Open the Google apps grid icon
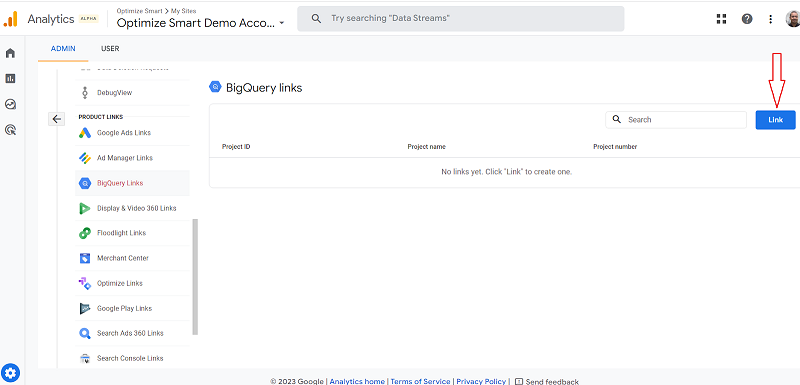Screen dimensions: 800x385 721,19
